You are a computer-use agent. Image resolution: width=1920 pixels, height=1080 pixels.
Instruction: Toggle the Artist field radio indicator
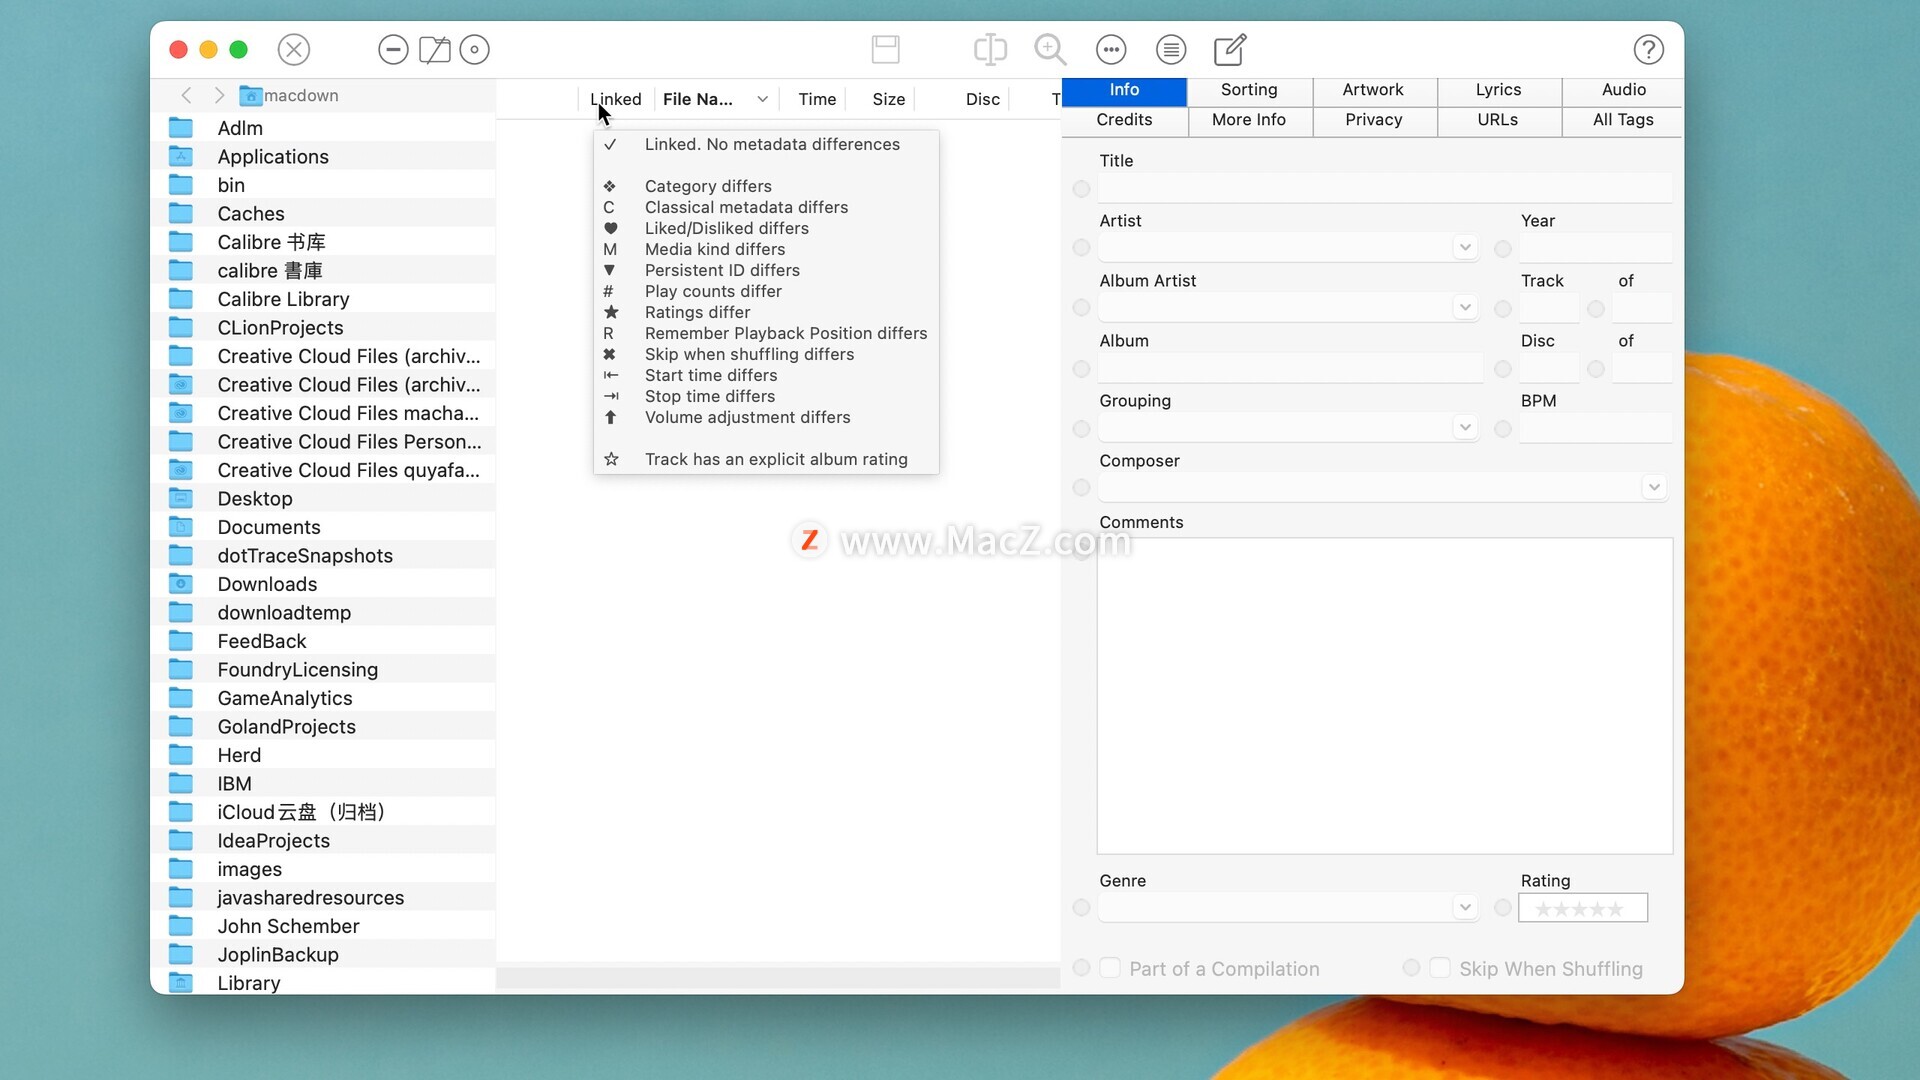[1081, 247]
